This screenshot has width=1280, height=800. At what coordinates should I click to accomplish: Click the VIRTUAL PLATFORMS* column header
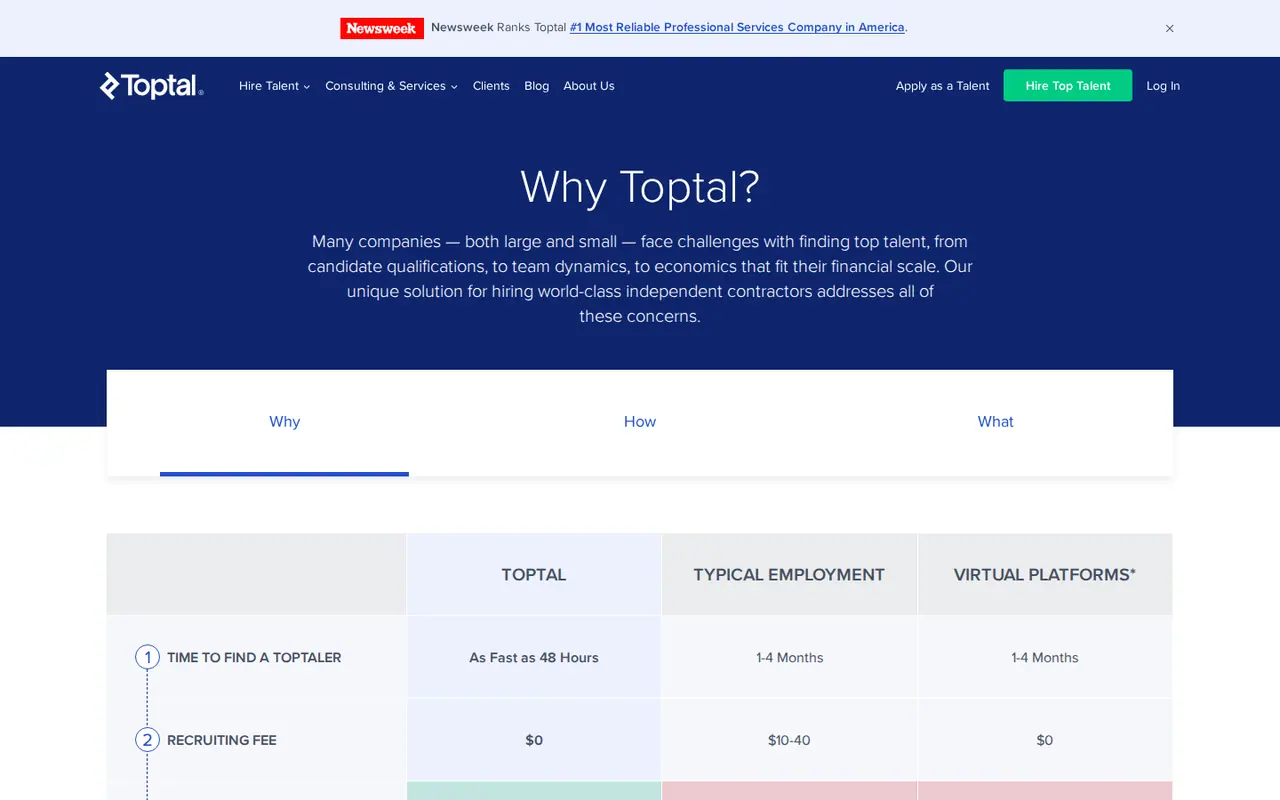(x=1045, y=575)
